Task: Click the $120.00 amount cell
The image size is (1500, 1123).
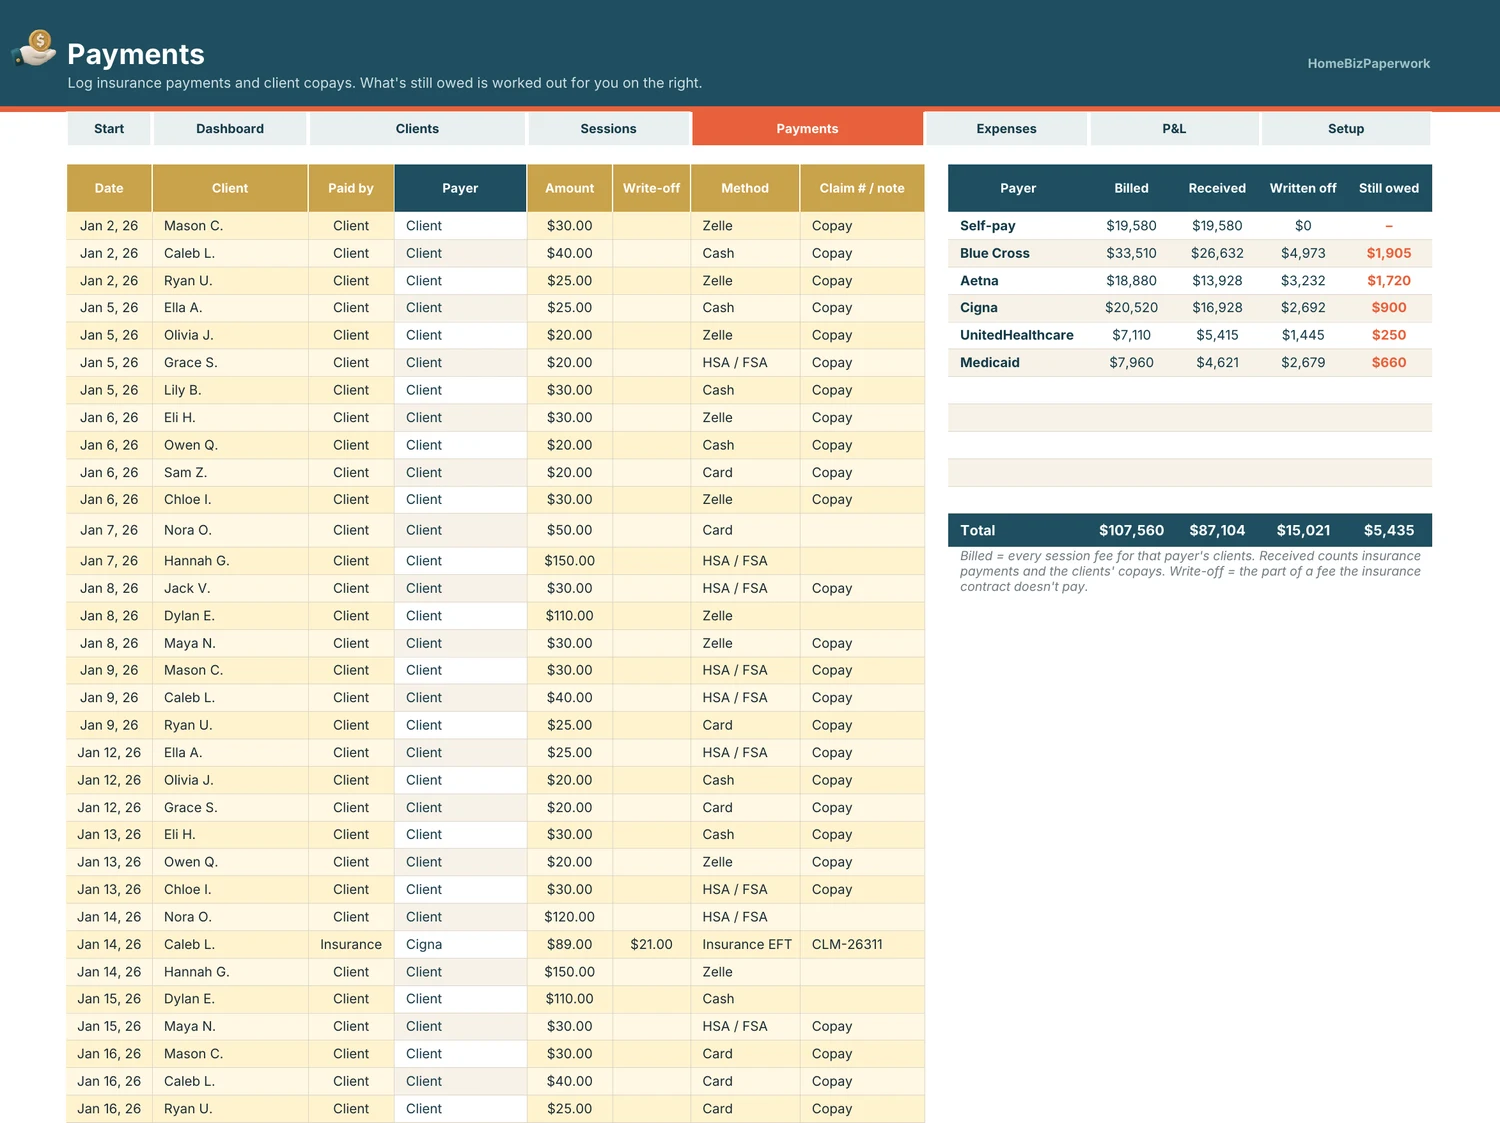Action: (x=569, y=917)
